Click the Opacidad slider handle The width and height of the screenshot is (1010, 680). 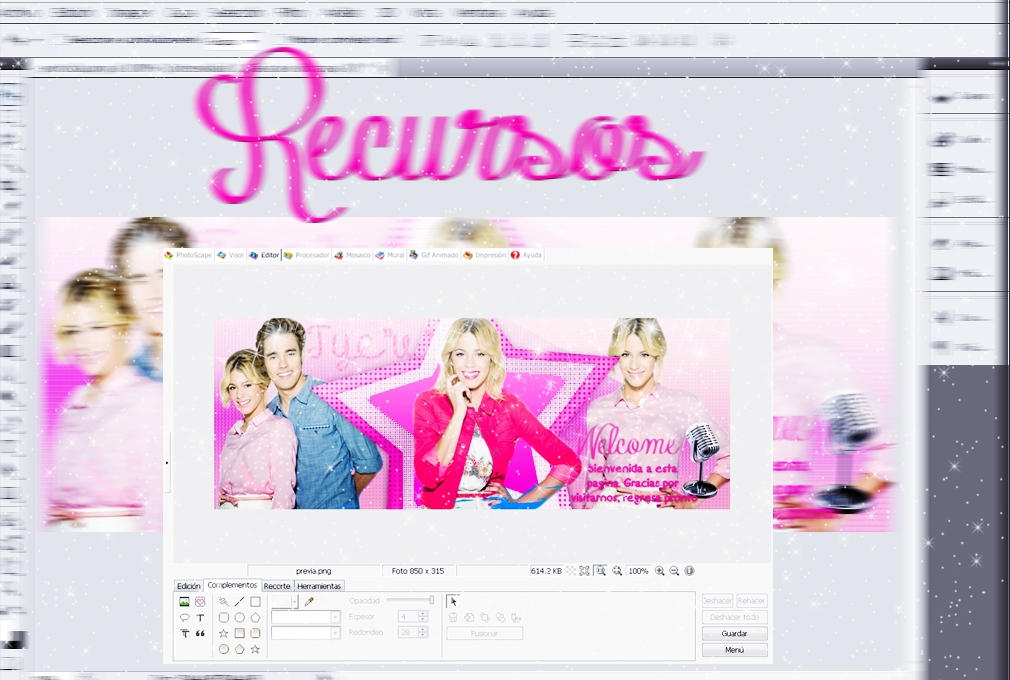click(432, 600)
